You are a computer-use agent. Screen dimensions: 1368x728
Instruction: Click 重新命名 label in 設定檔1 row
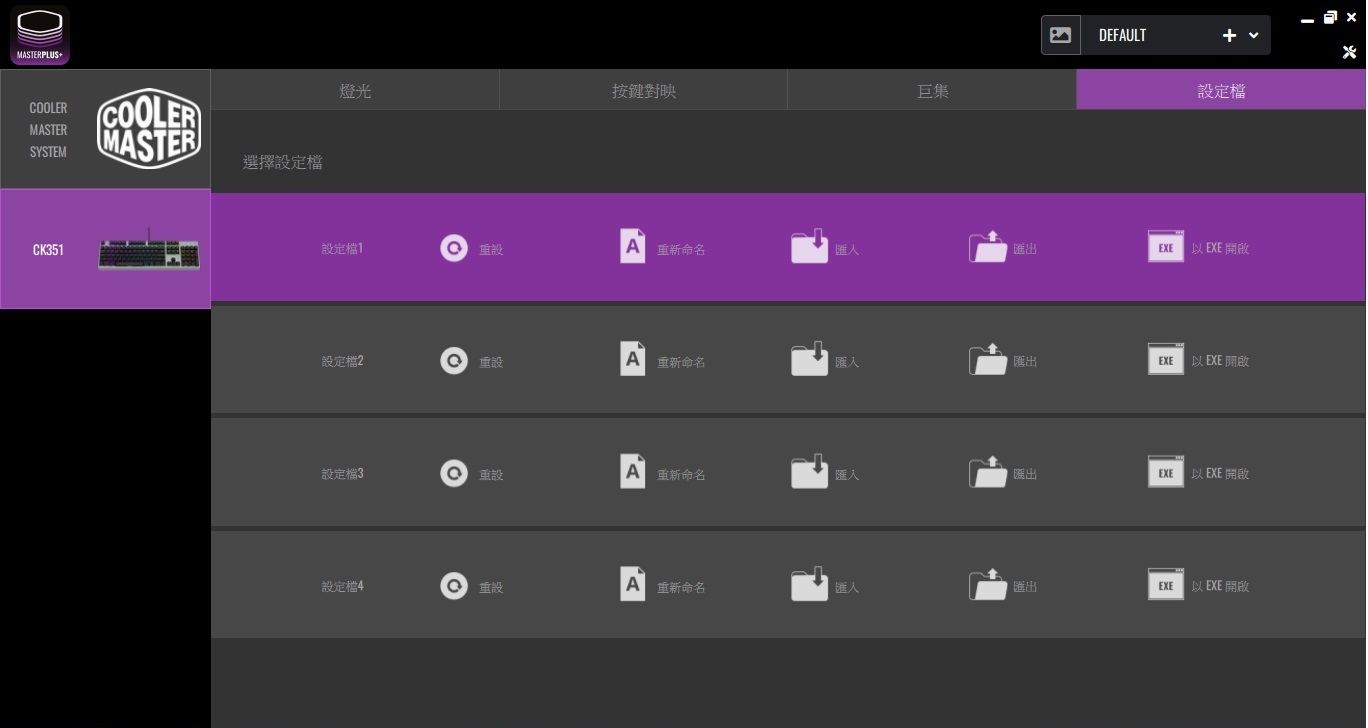(x=681, y=249)
